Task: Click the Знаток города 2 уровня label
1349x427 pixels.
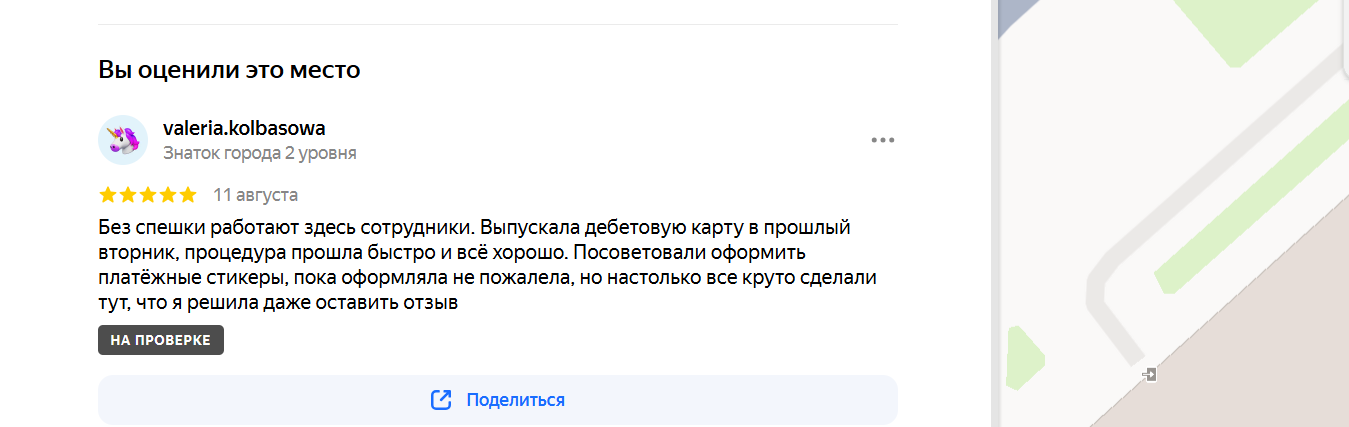Action: click(x=260, y=154)
